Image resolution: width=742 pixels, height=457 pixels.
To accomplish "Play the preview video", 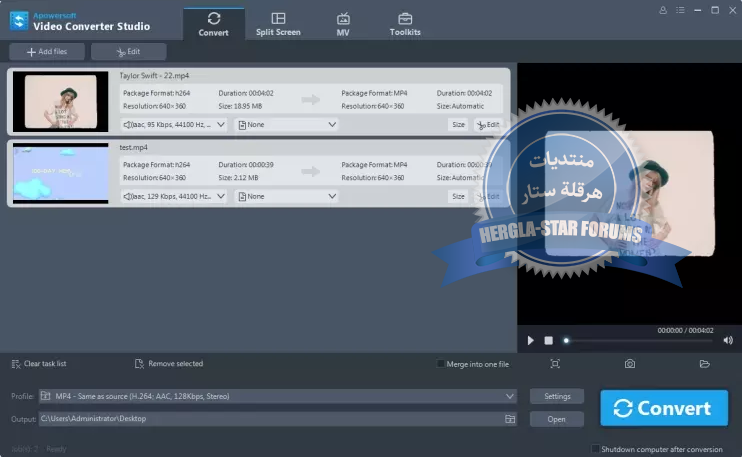I will click(x=530, y=340).
